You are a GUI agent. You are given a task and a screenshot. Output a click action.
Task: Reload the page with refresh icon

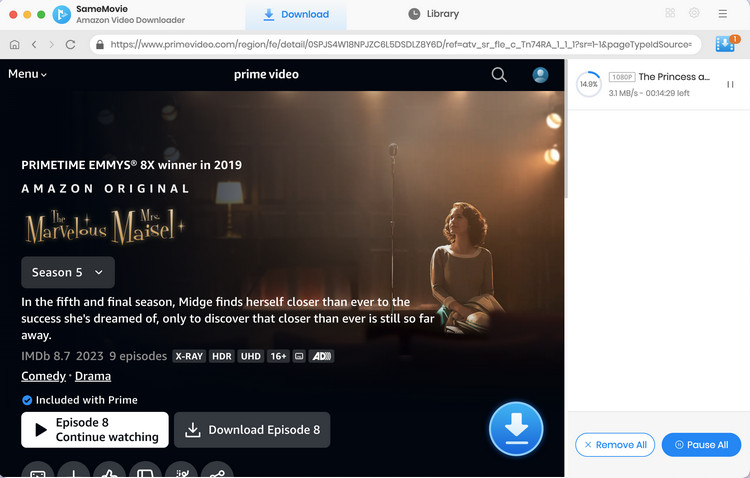(70, 44)
